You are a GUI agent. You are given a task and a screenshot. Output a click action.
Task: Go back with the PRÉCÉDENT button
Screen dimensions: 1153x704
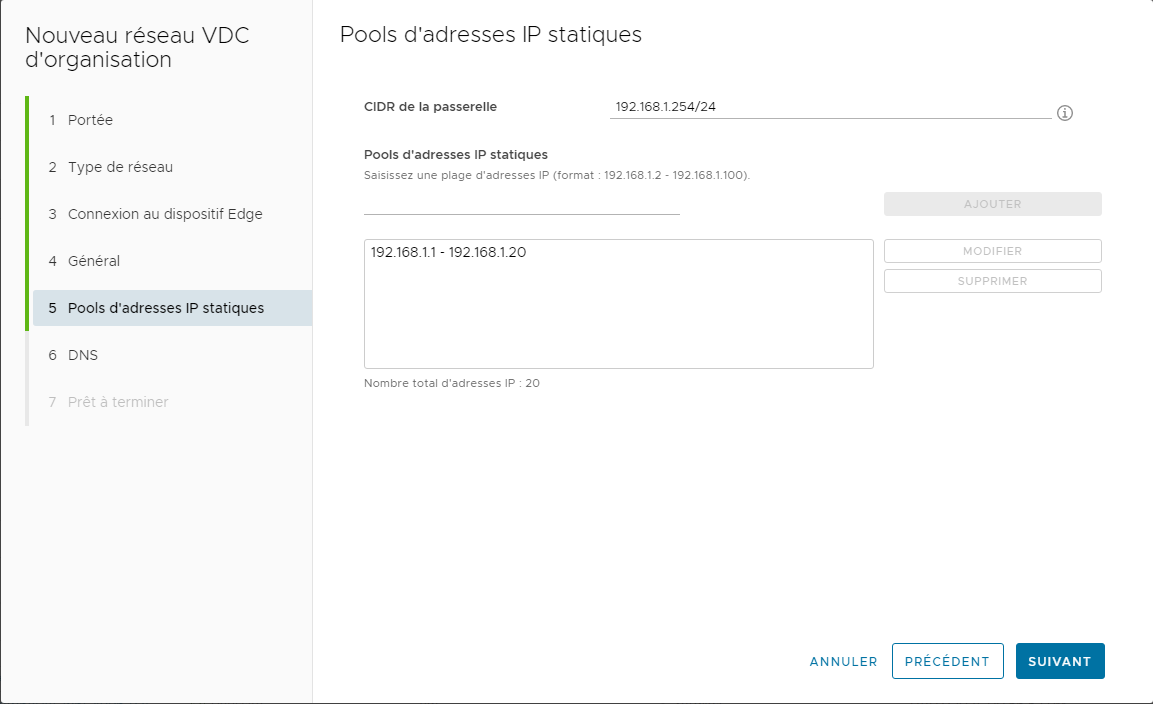(x=947, y=661)
